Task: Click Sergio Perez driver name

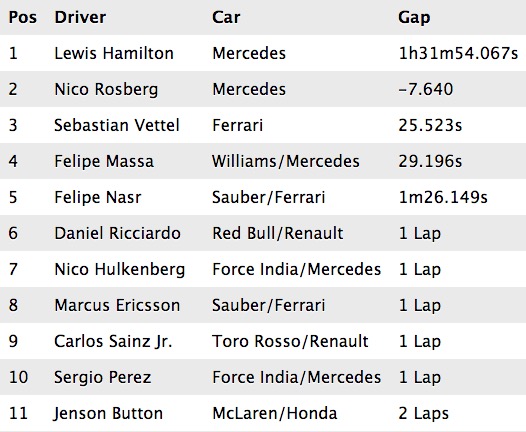Action: [103, 378]
